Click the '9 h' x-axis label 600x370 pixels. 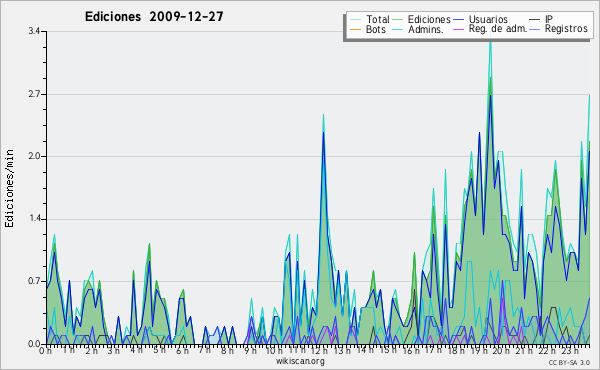point(250,350)
